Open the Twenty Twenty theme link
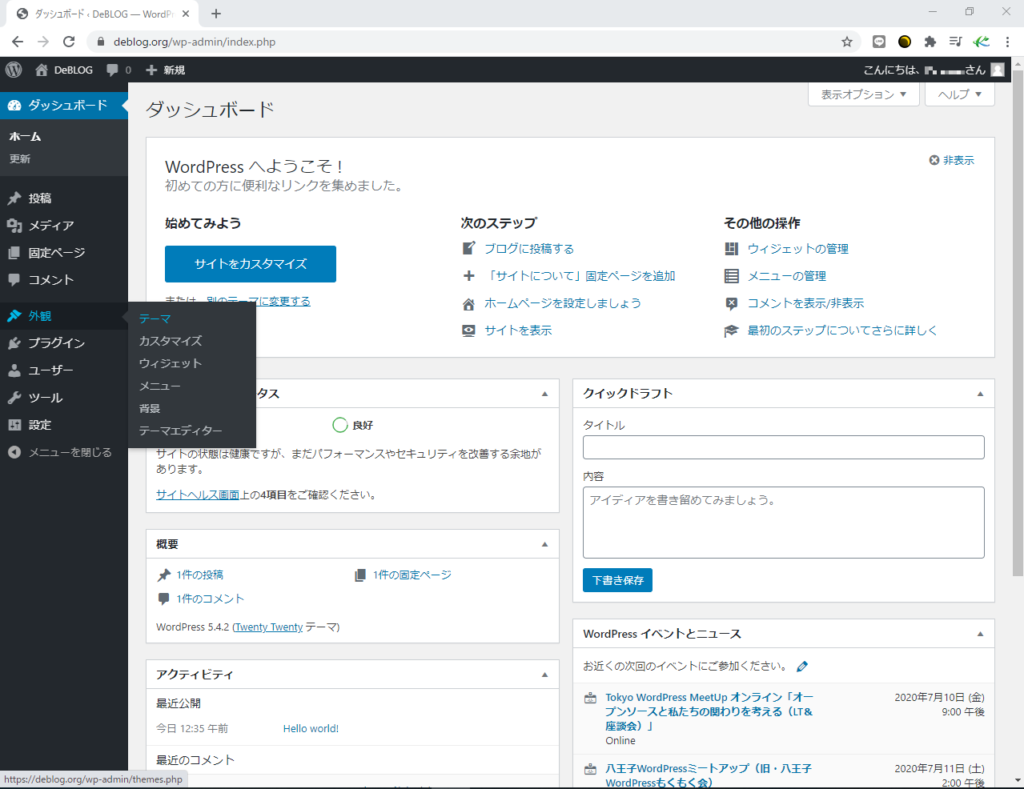This screenshot has width=1024, height=789. click(268, 627)
